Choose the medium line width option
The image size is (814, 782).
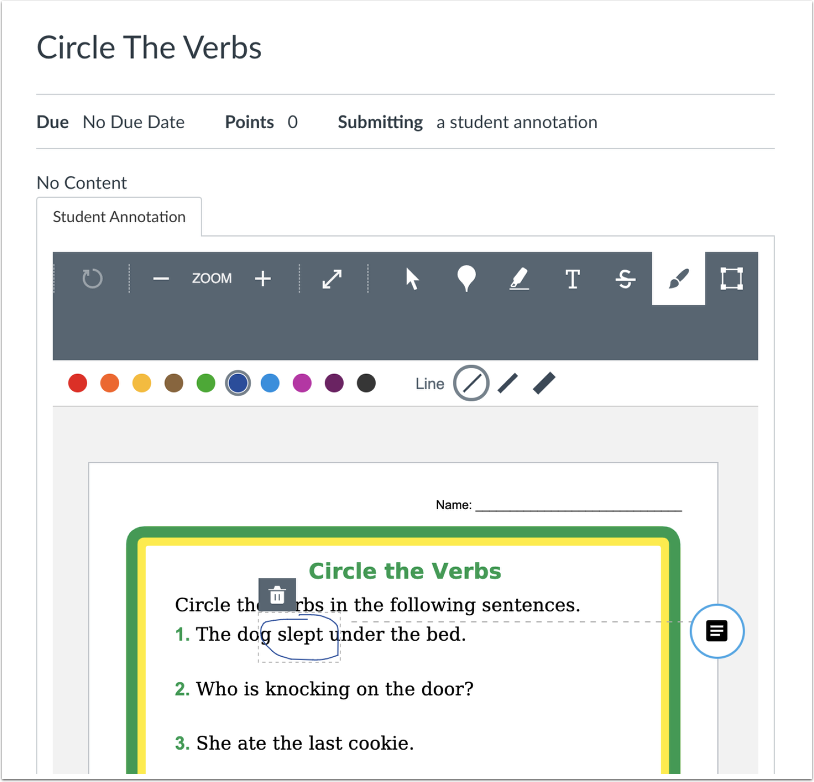508,383
